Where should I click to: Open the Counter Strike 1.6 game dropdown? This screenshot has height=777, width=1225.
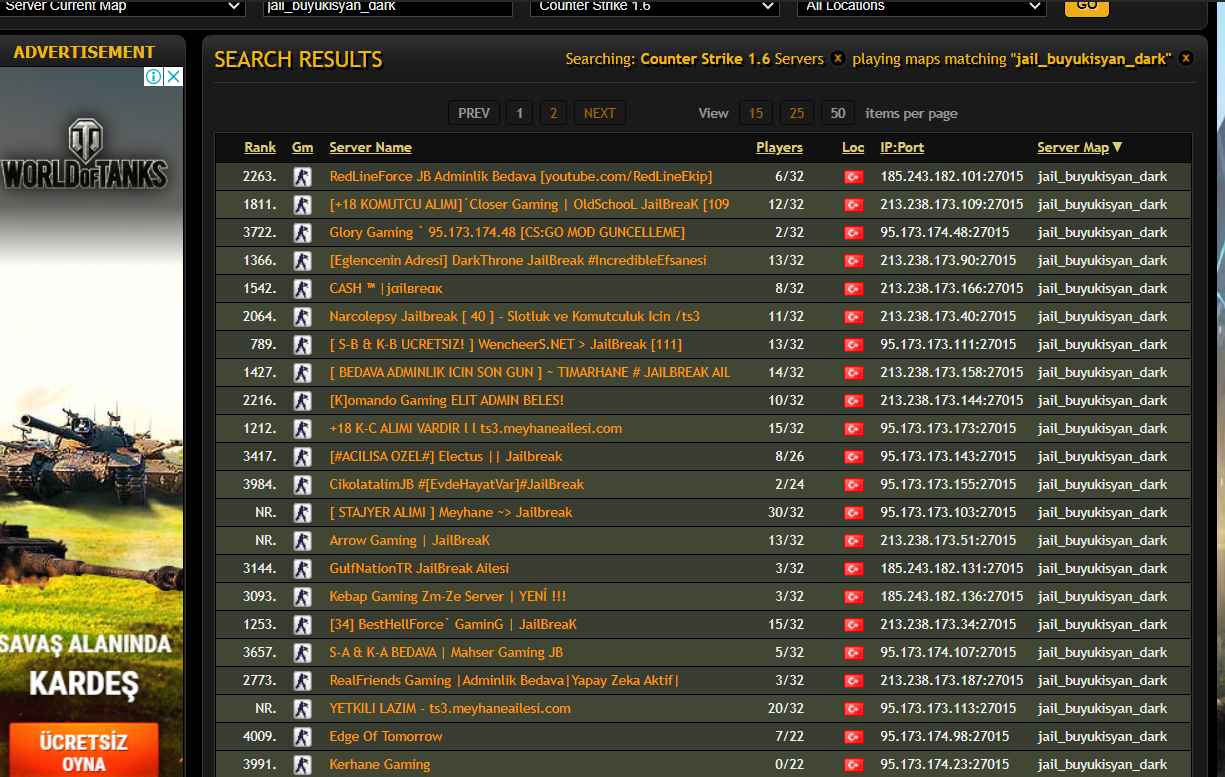654,6
